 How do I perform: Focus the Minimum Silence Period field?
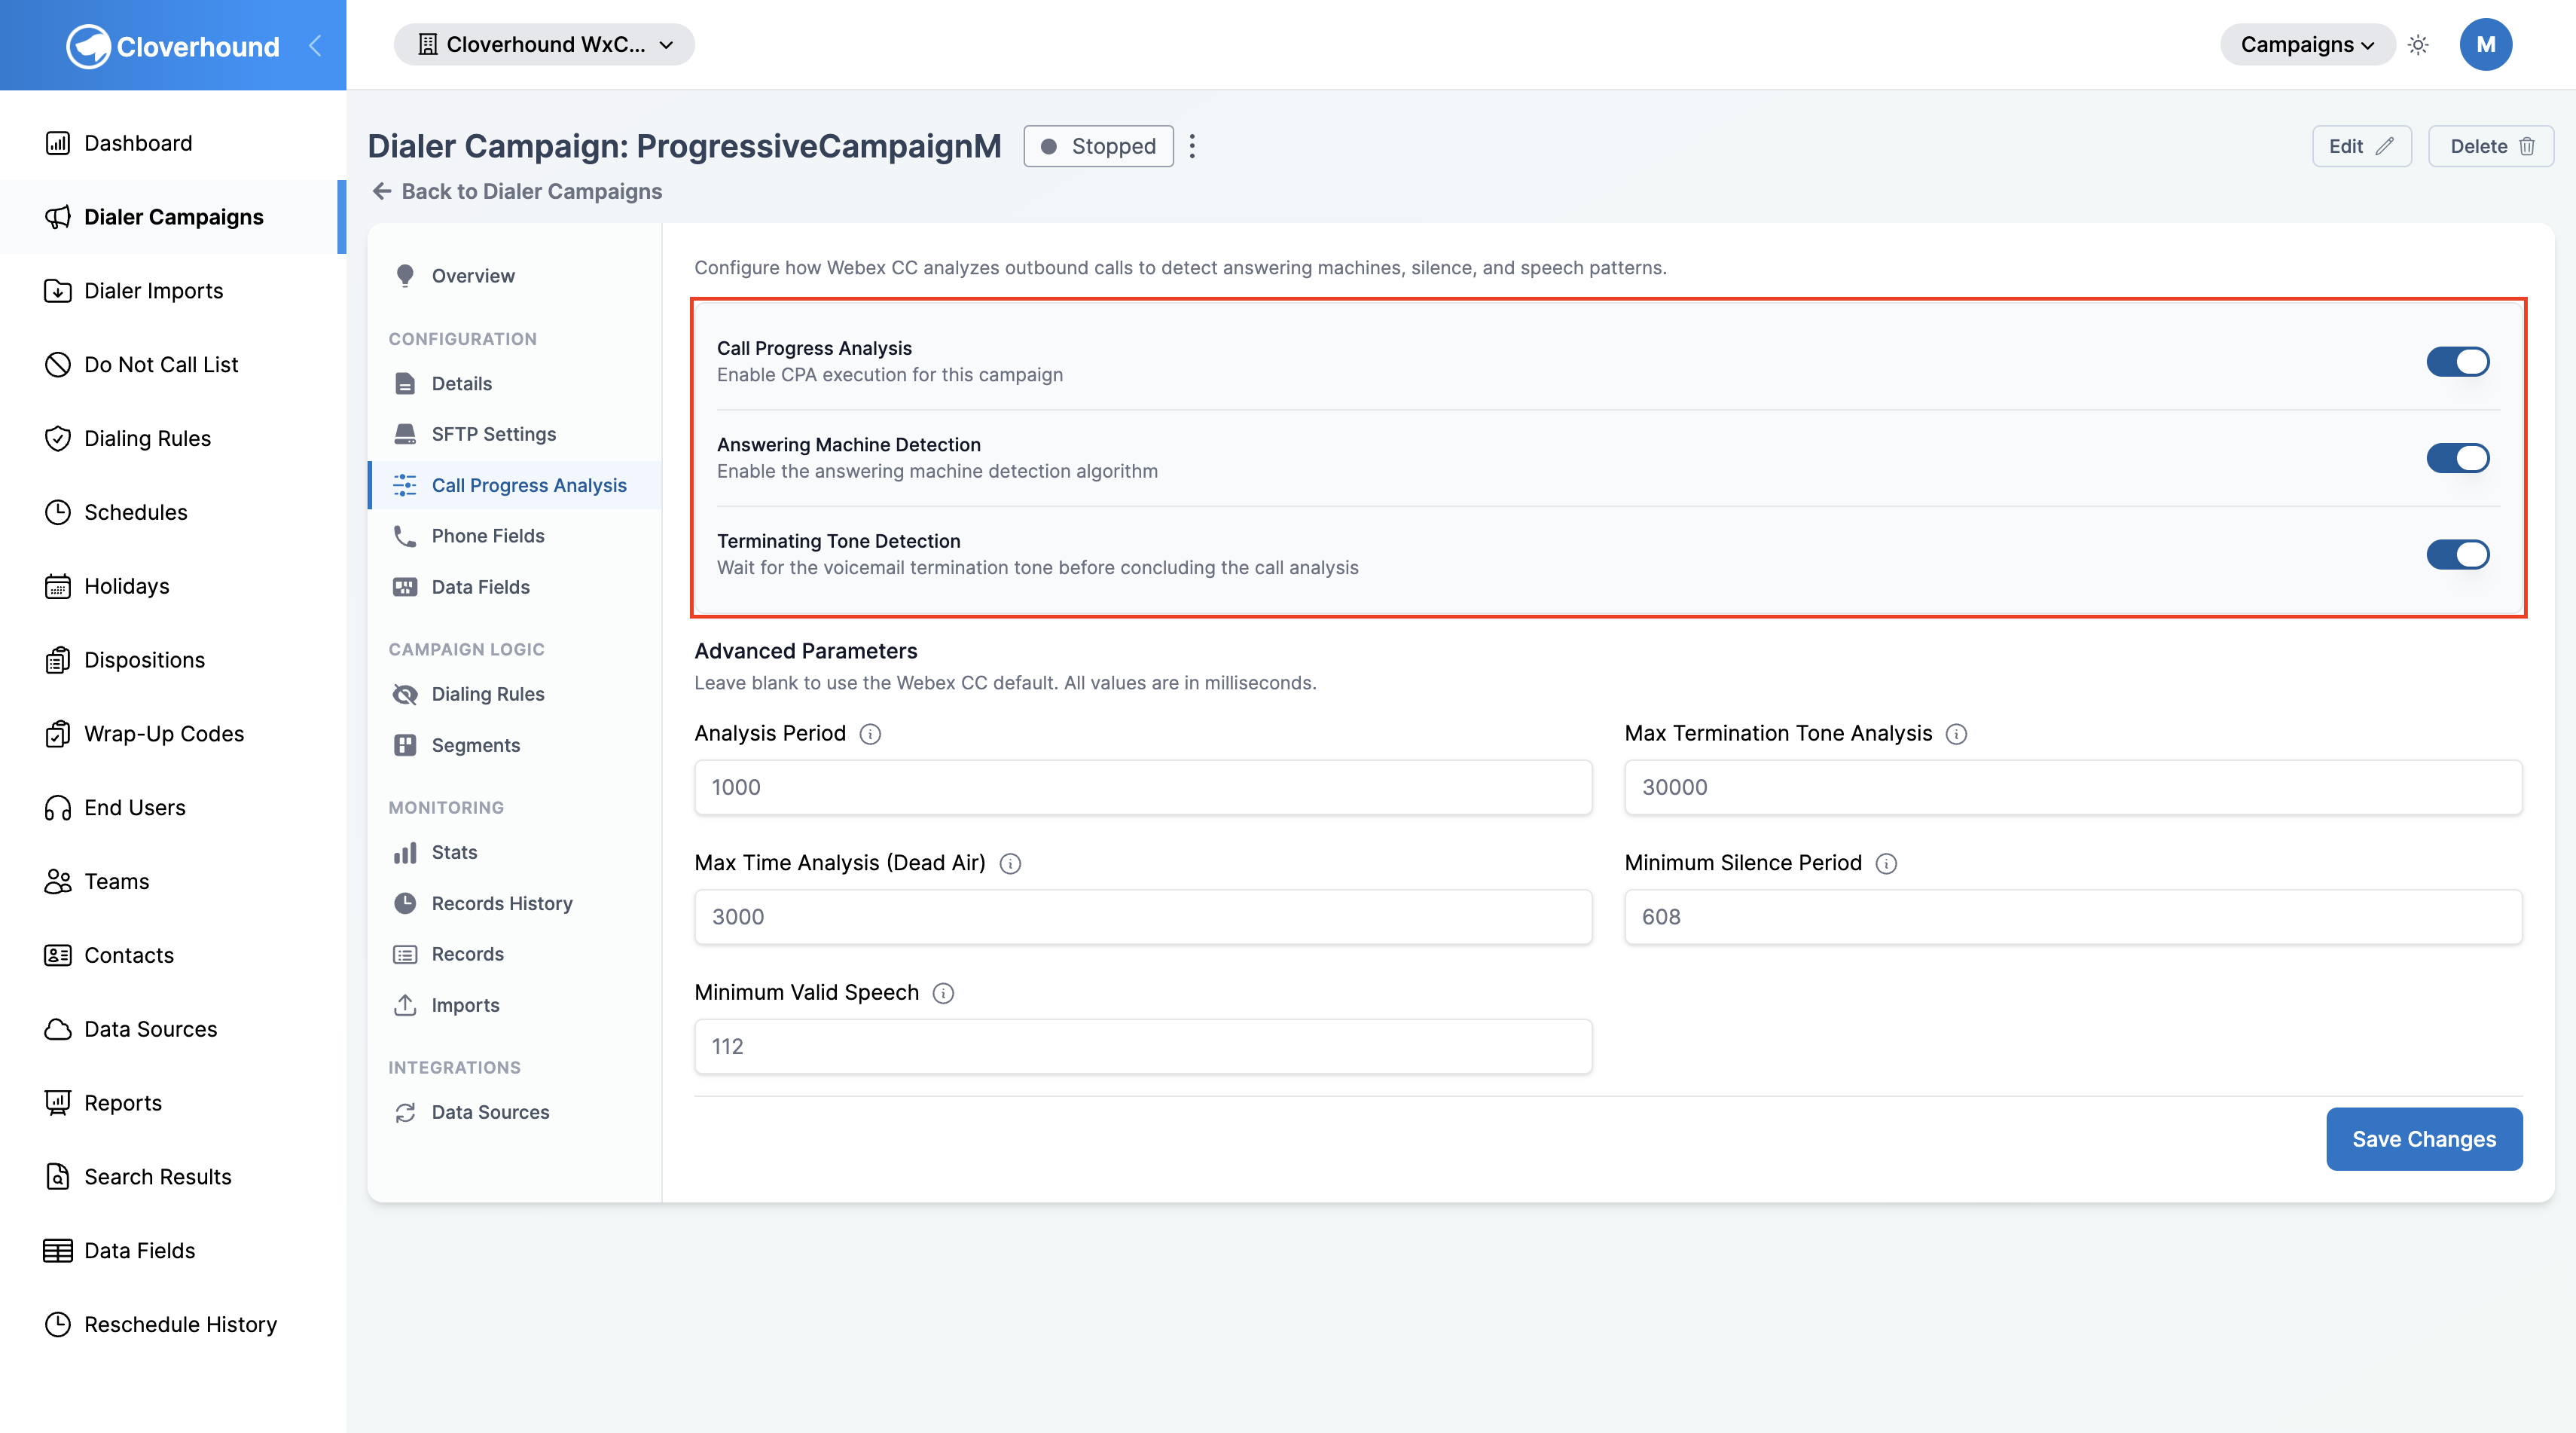2073,917
